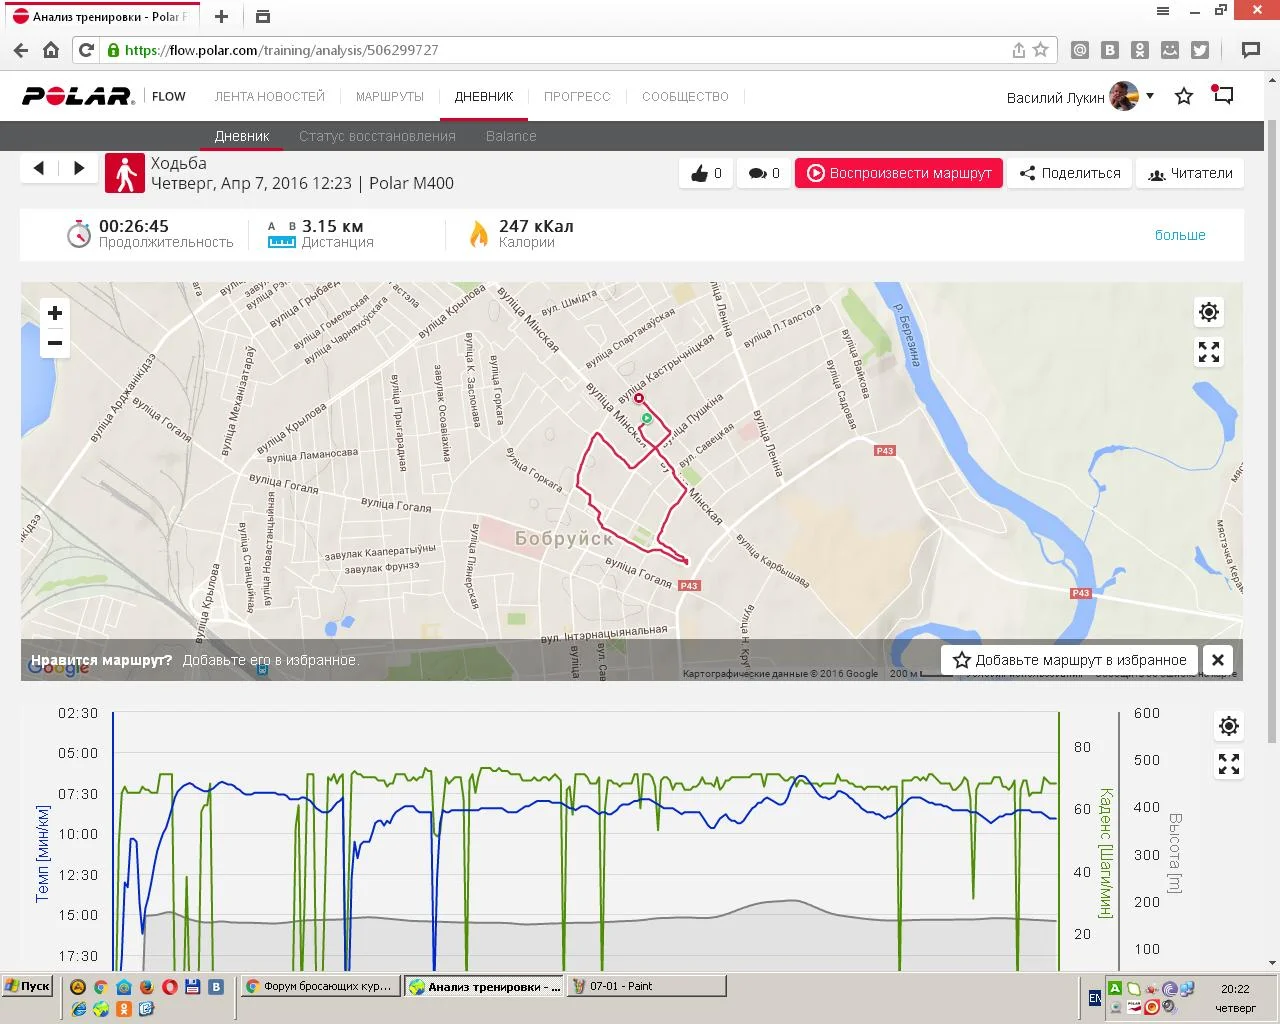The image size is (1280, 1024).
Task: Reload the current page
Action: pyautogui.click(x=86, y=50)
